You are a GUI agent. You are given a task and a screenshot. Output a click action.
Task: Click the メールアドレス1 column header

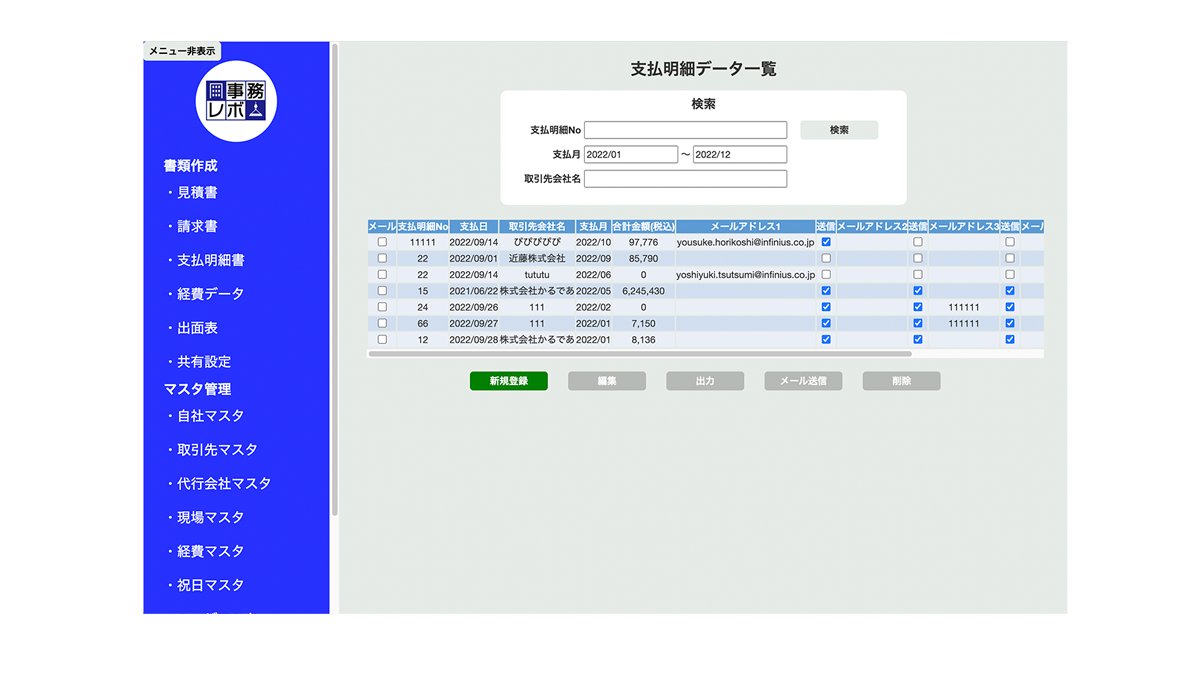(x=746, y=227)
